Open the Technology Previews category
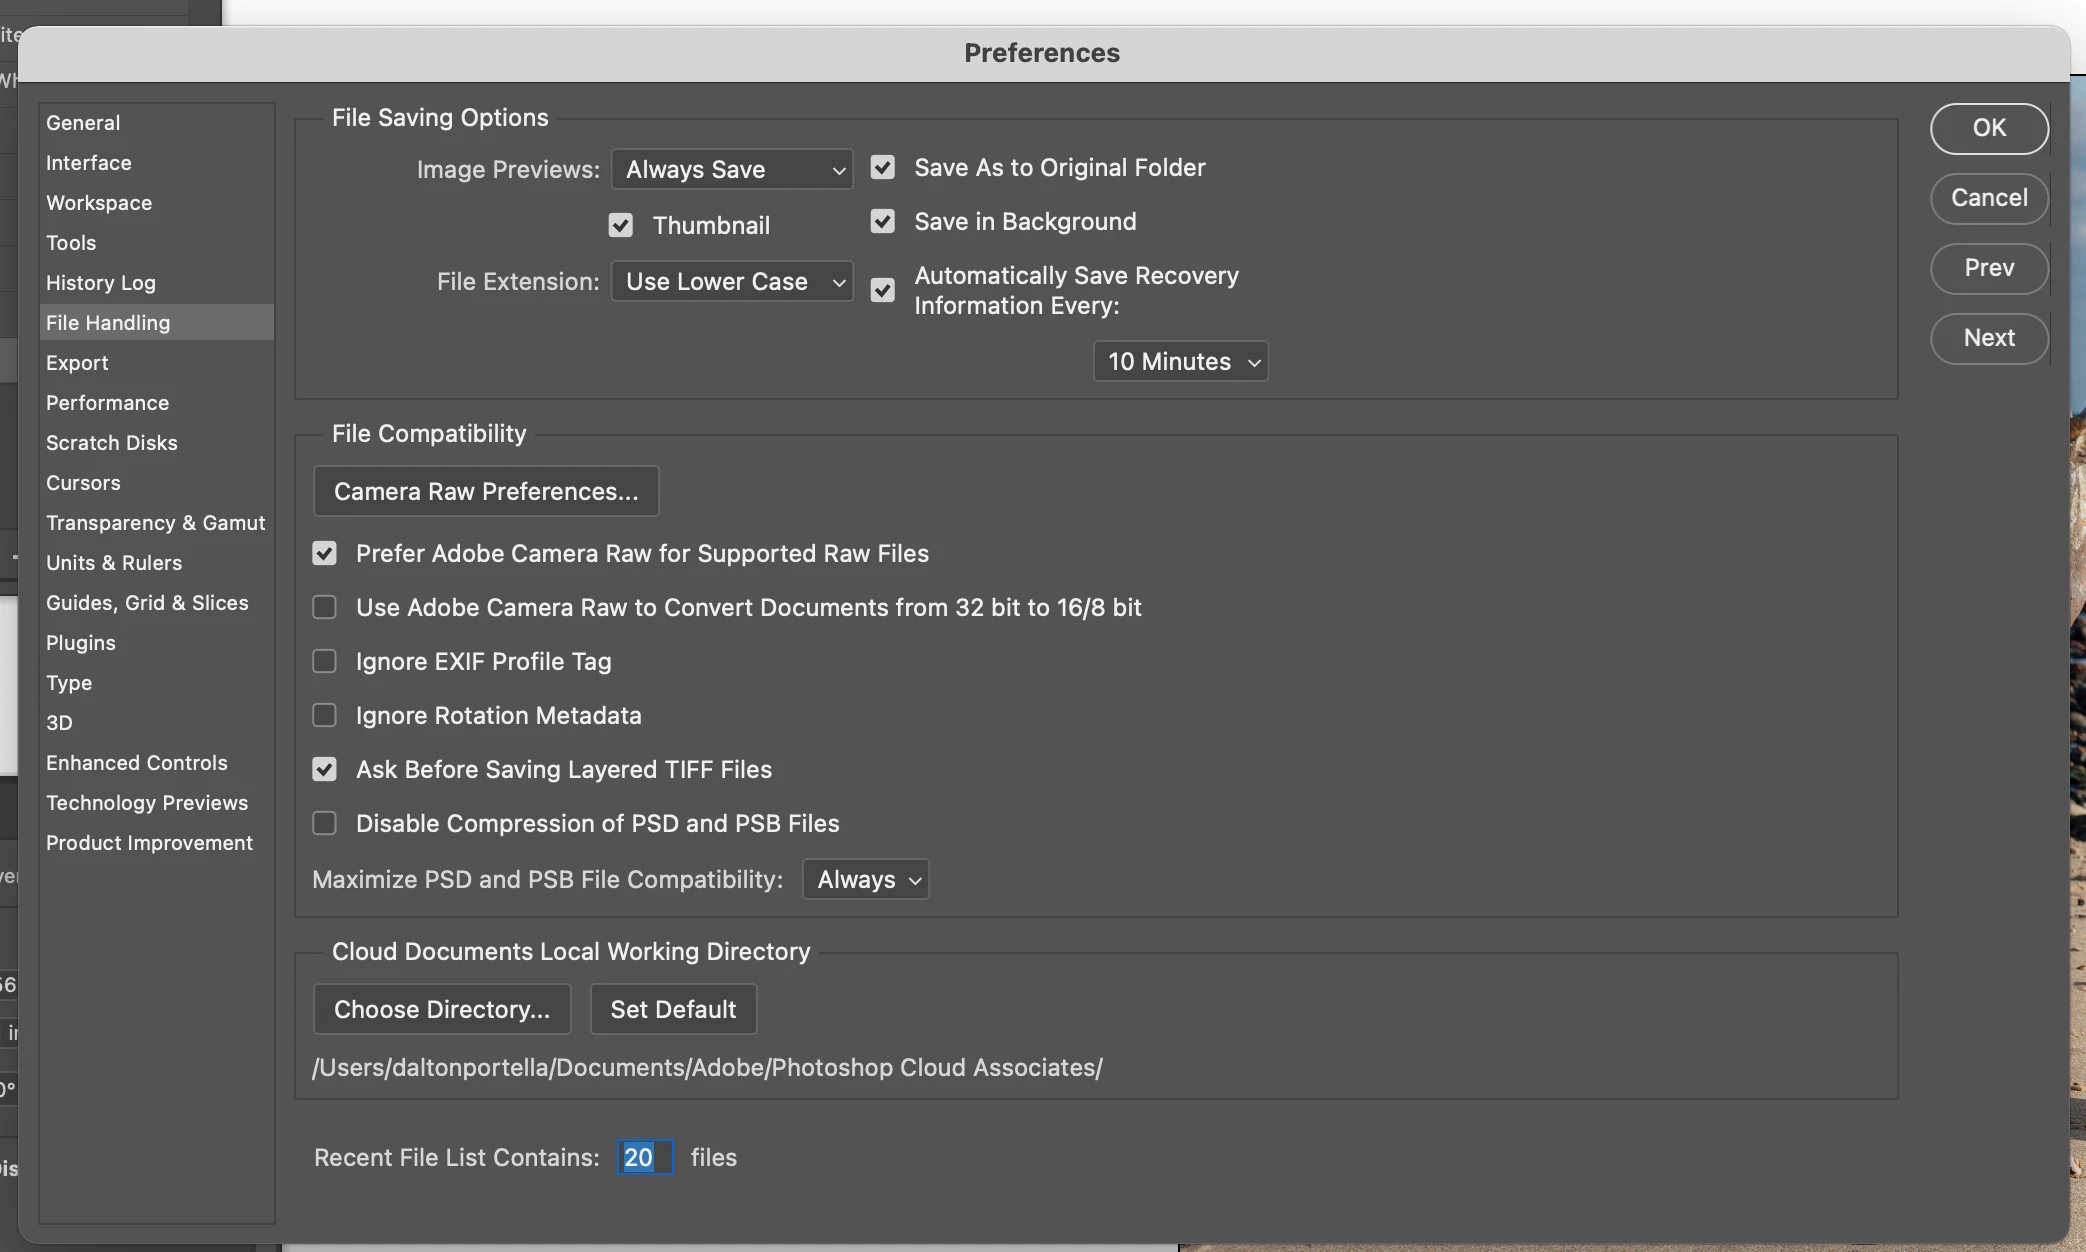 (147, 802)
